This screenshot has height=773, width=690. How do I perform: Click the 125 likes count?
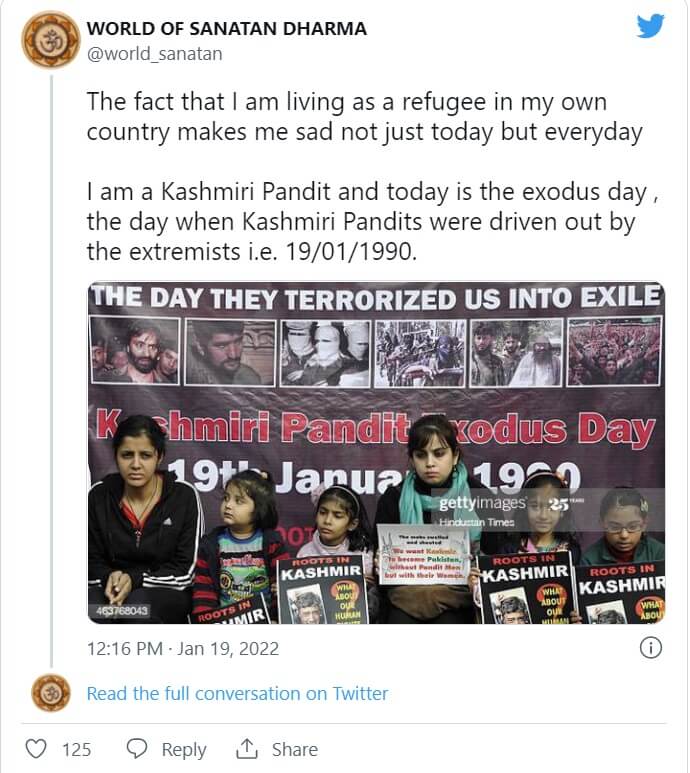click(x=76, y=749)
